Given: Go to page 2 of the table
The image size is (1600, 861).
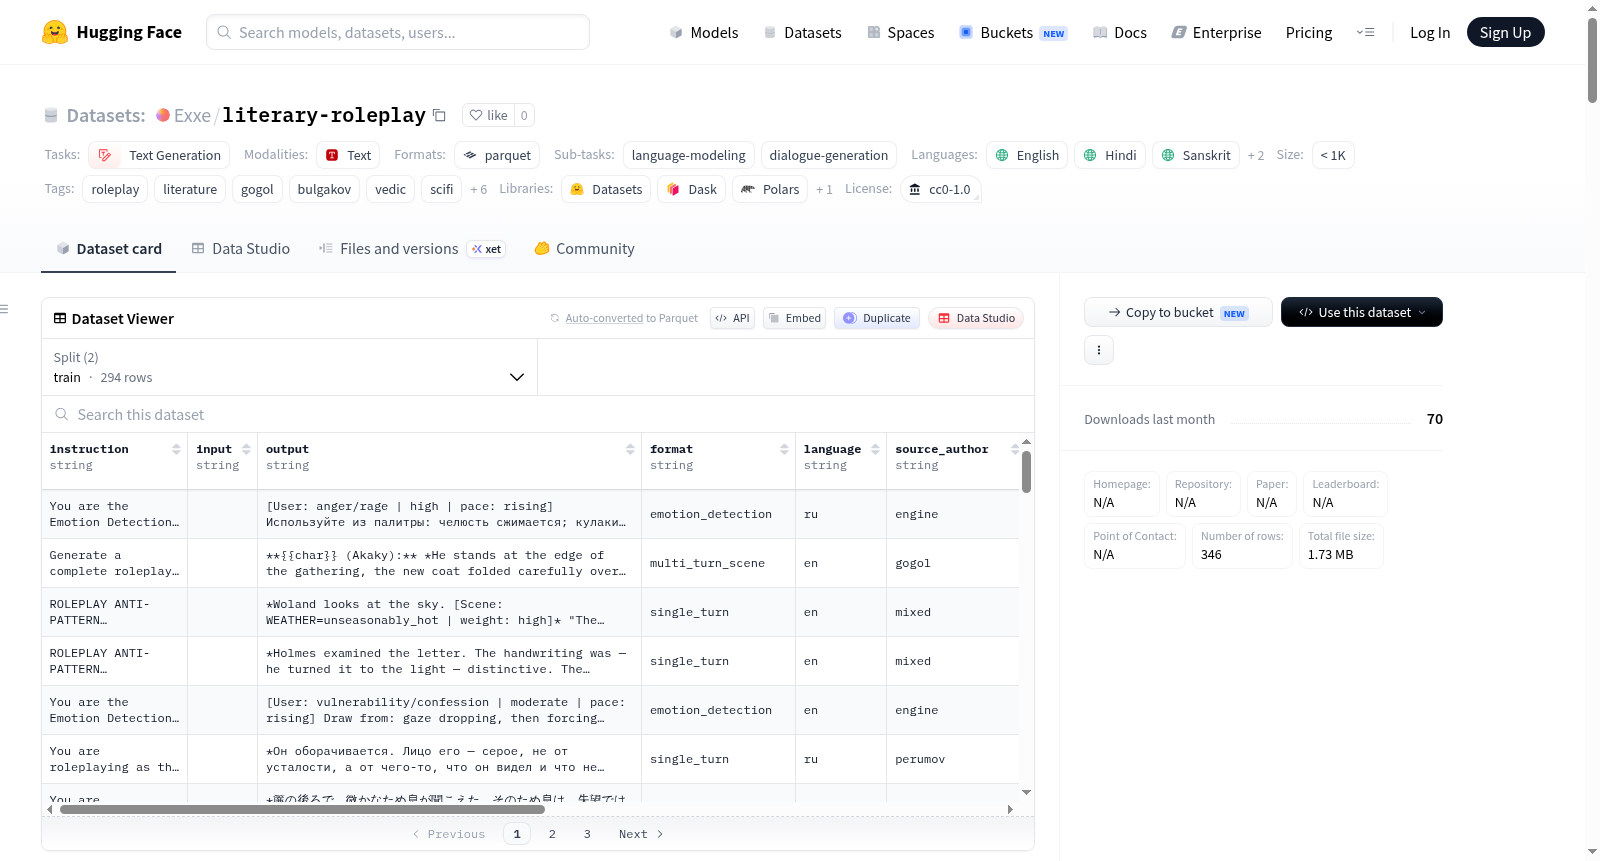Looking at the screenshot, I should pos(552,834).
